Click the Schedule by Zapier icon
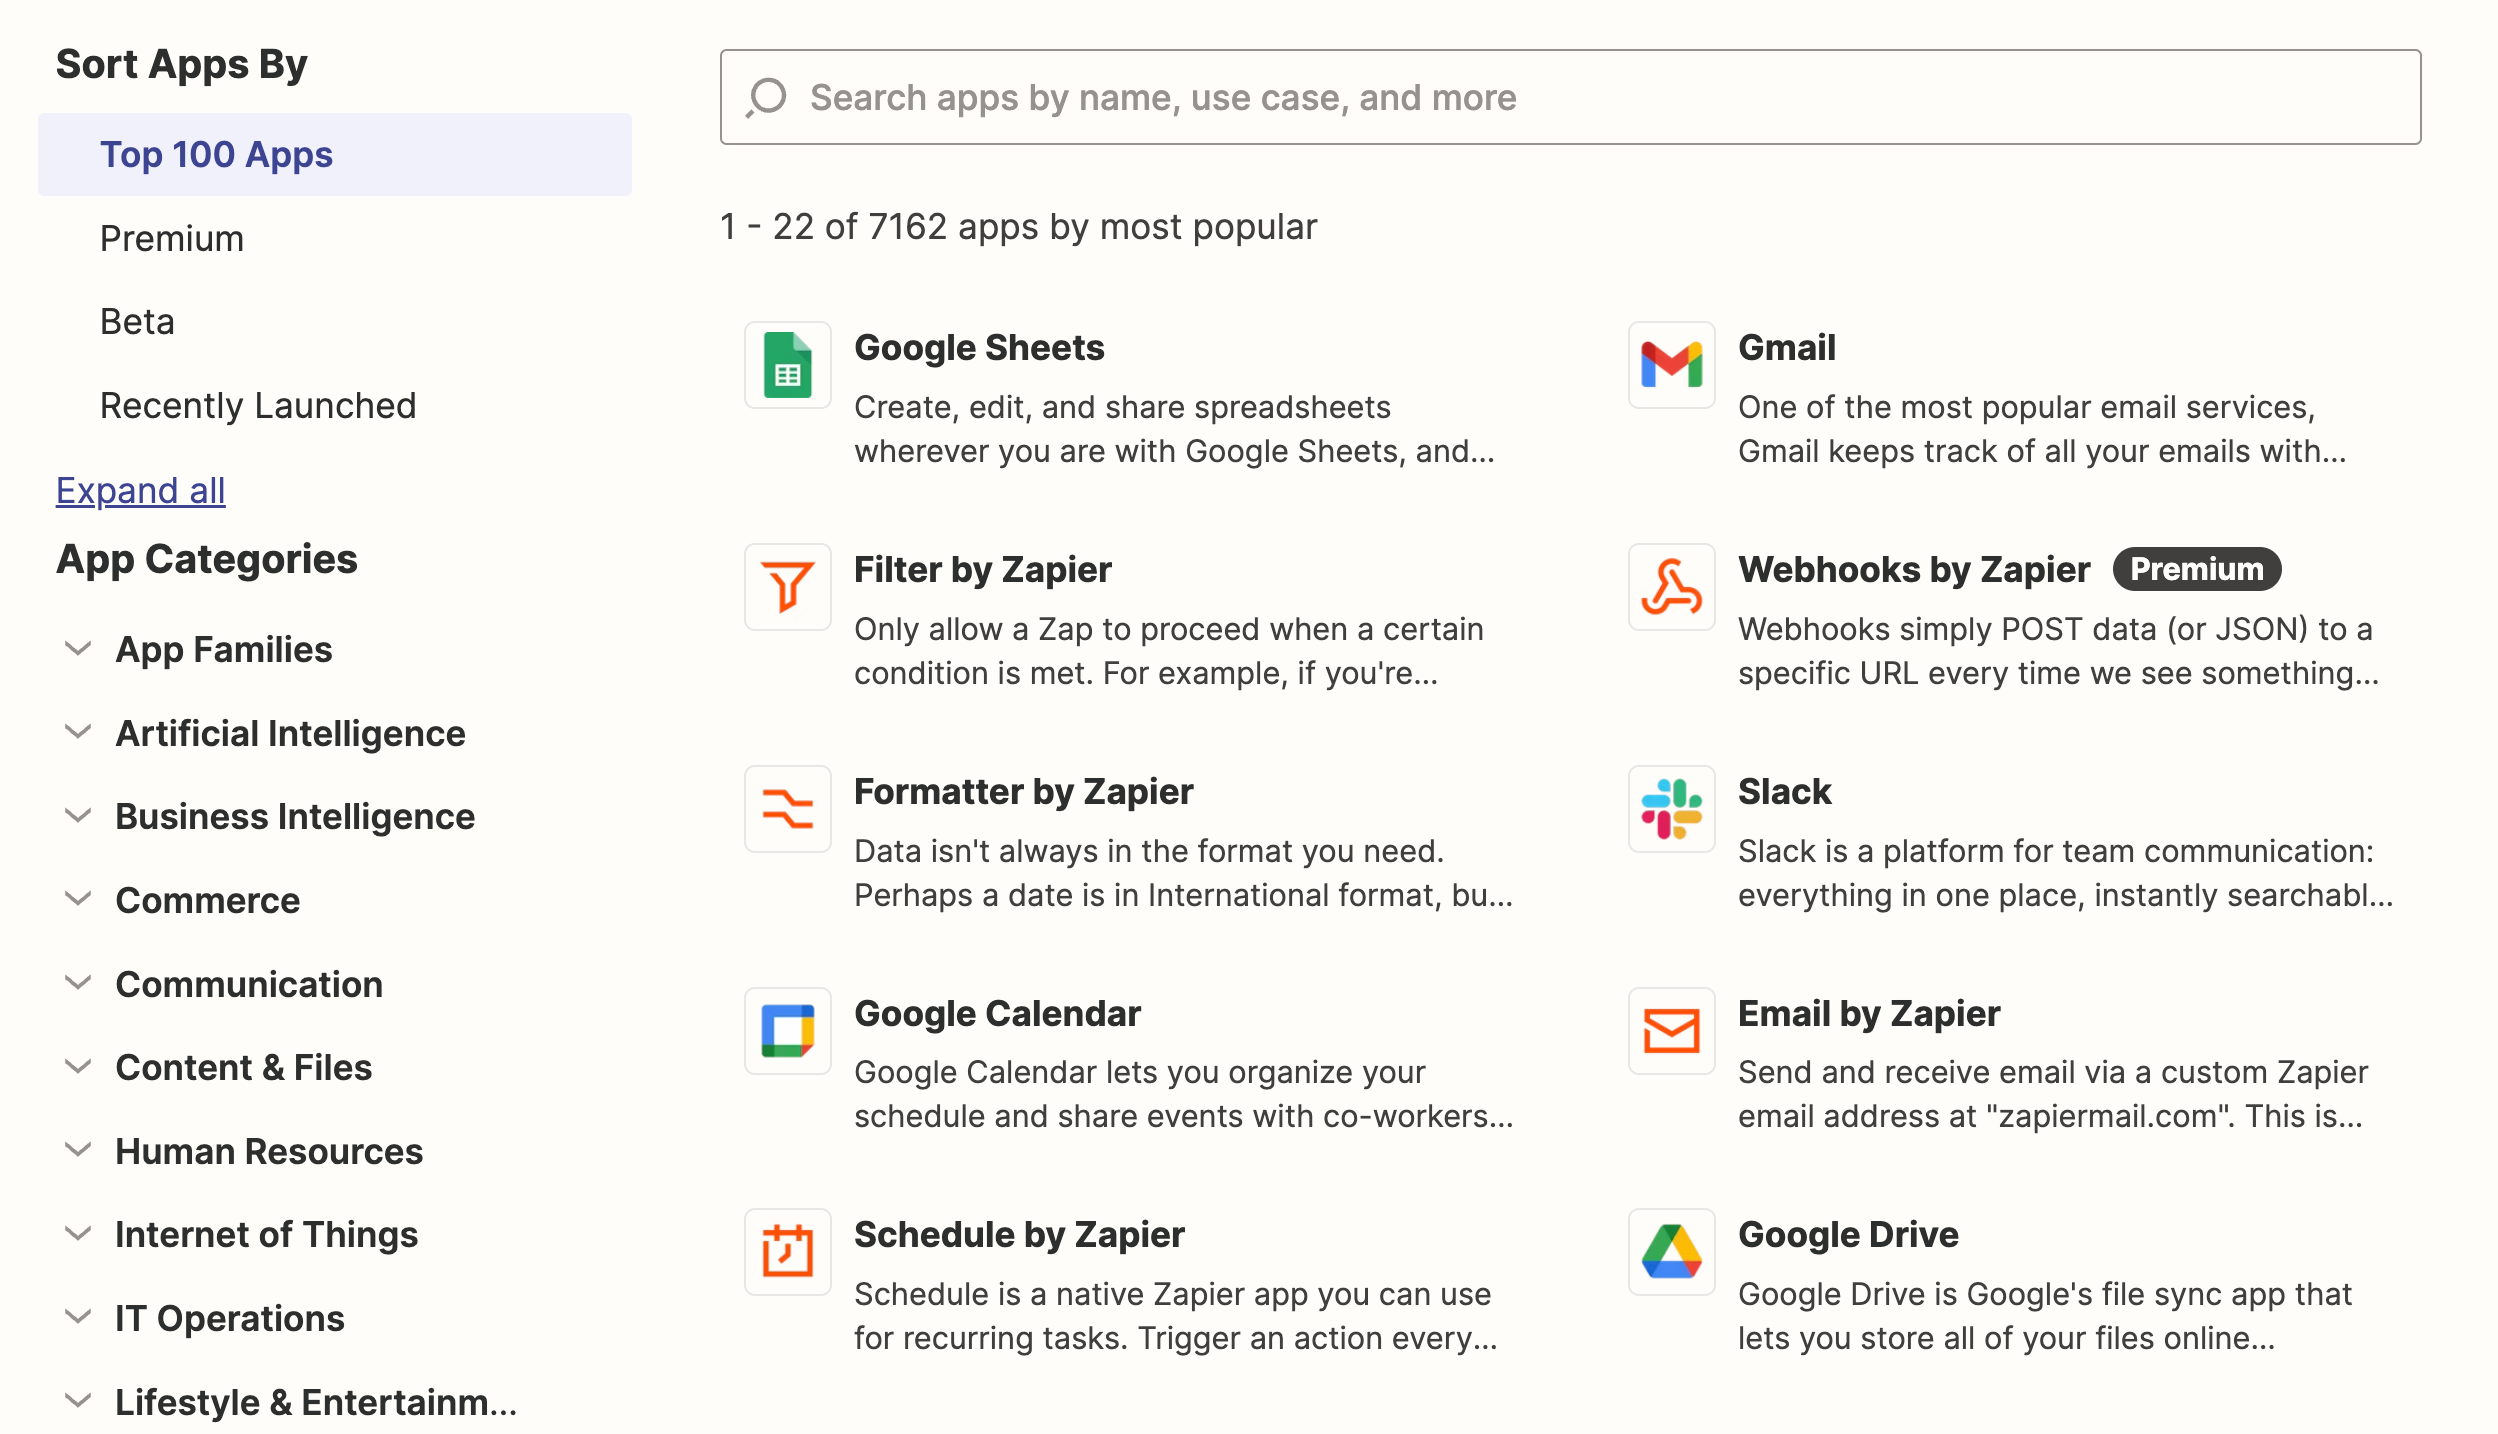This screenshot has height=1434, width=2498. click(787, 1252)
